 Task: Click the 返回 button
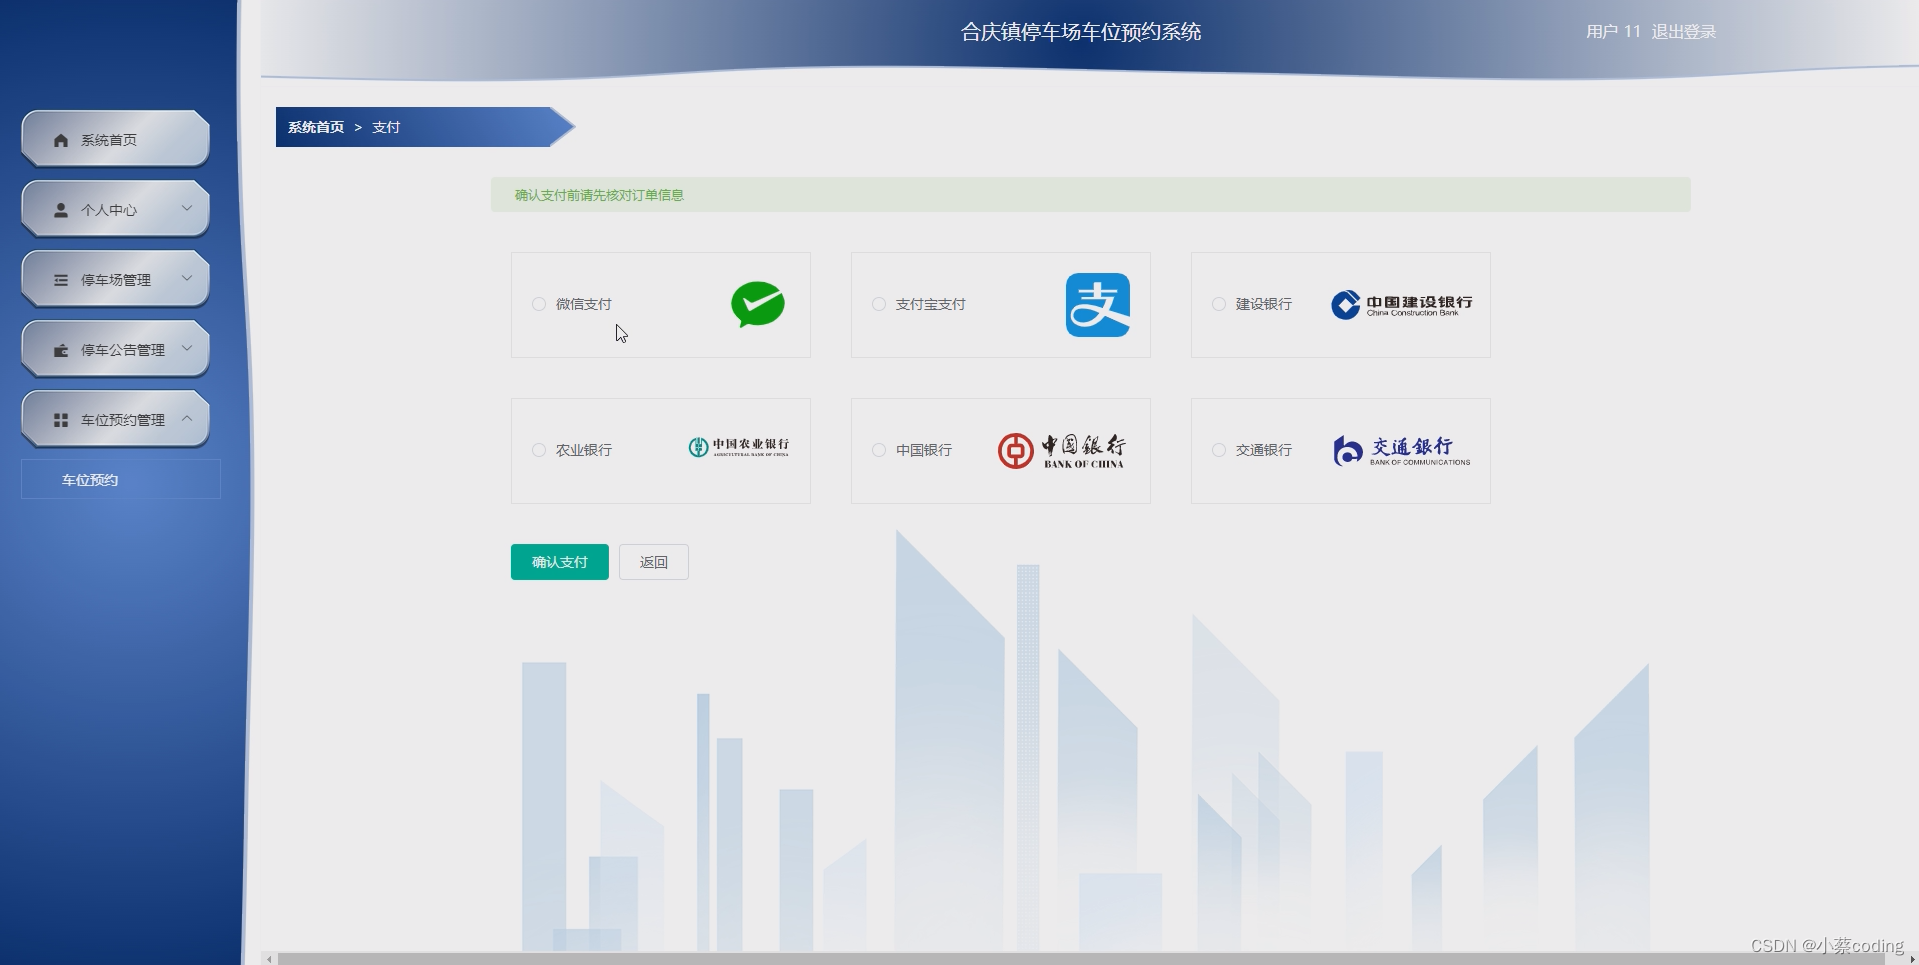(654, 562)
